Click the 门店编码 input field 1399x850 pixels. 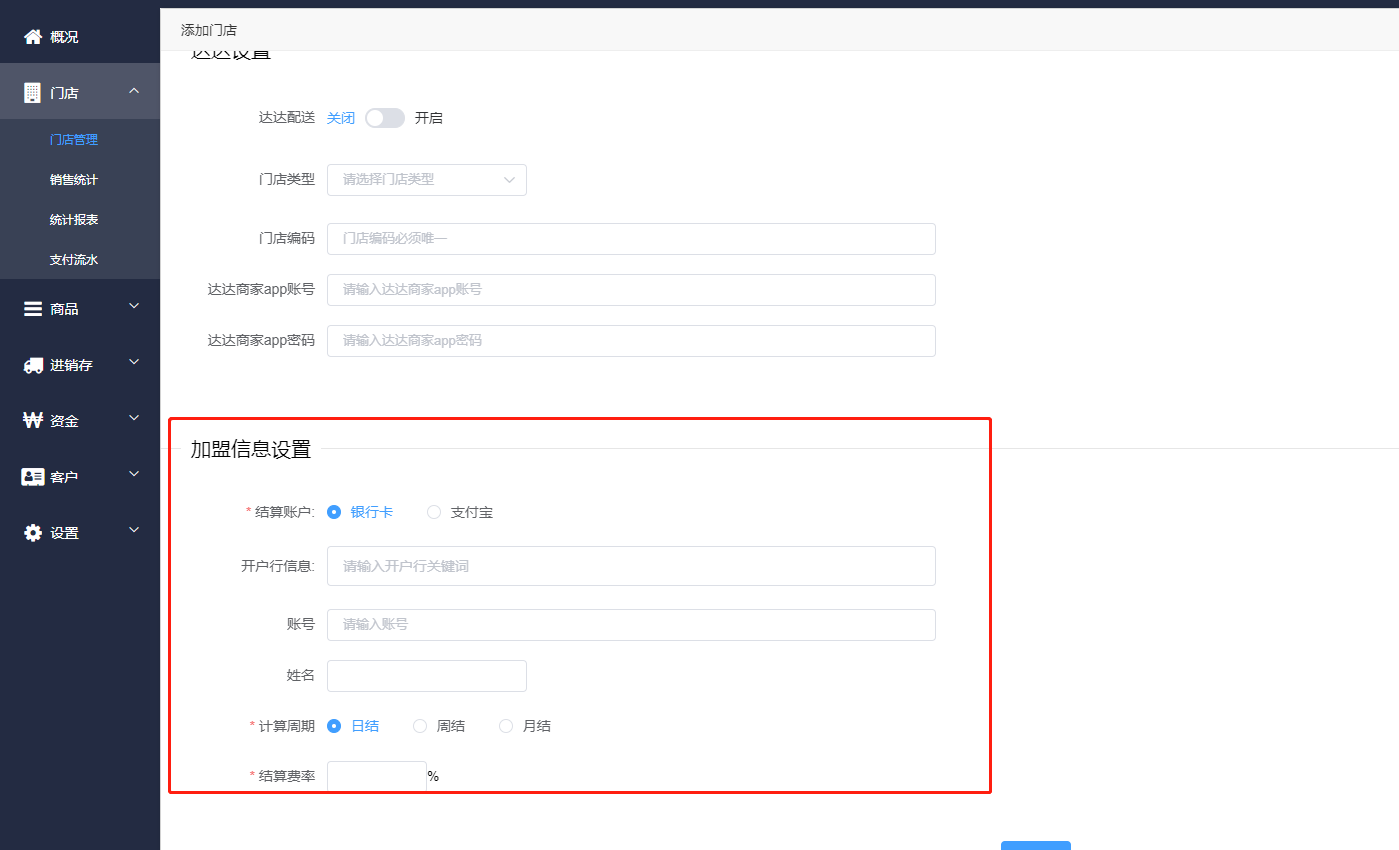tap(631, 239)
